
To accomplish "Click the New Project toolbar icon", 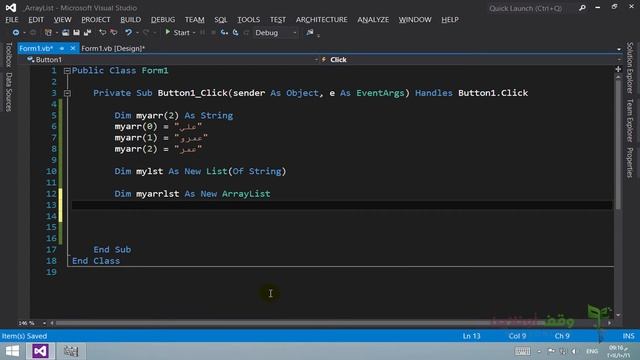I will [48, 33].
